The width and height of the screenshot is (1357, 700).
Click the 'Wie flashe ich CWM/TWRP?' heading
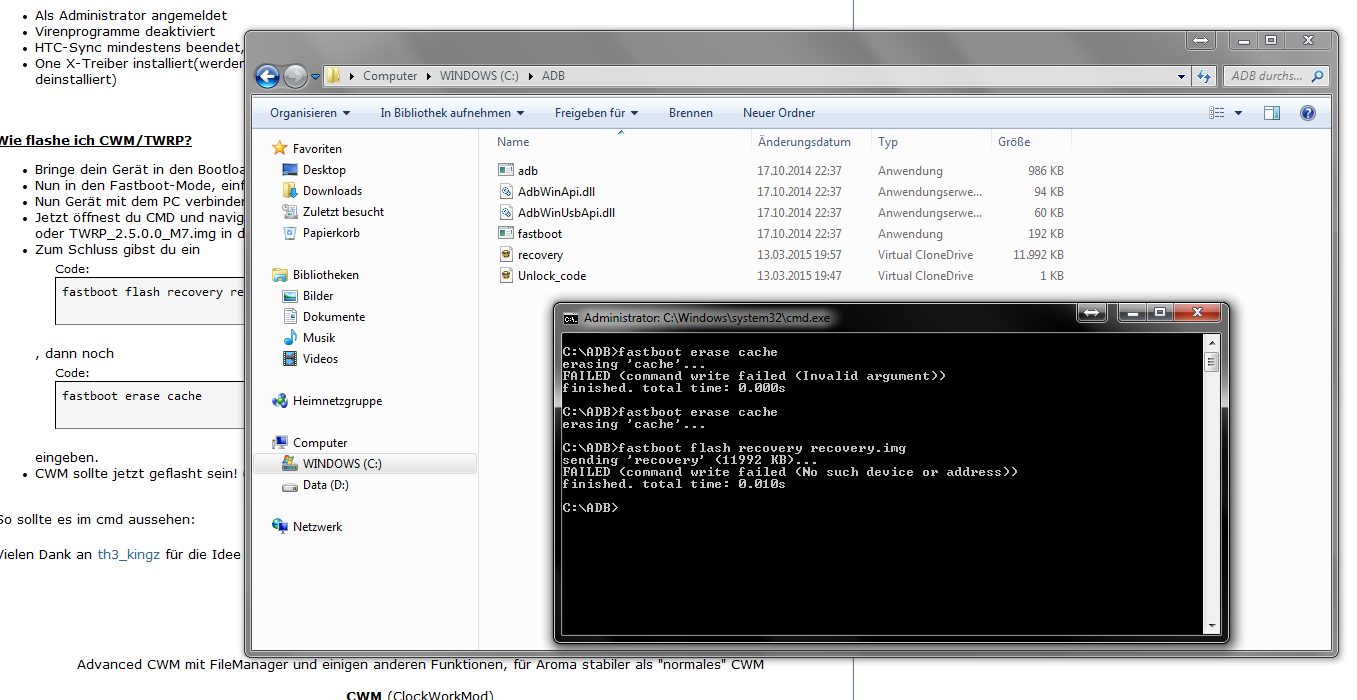(x=96, y=140)
